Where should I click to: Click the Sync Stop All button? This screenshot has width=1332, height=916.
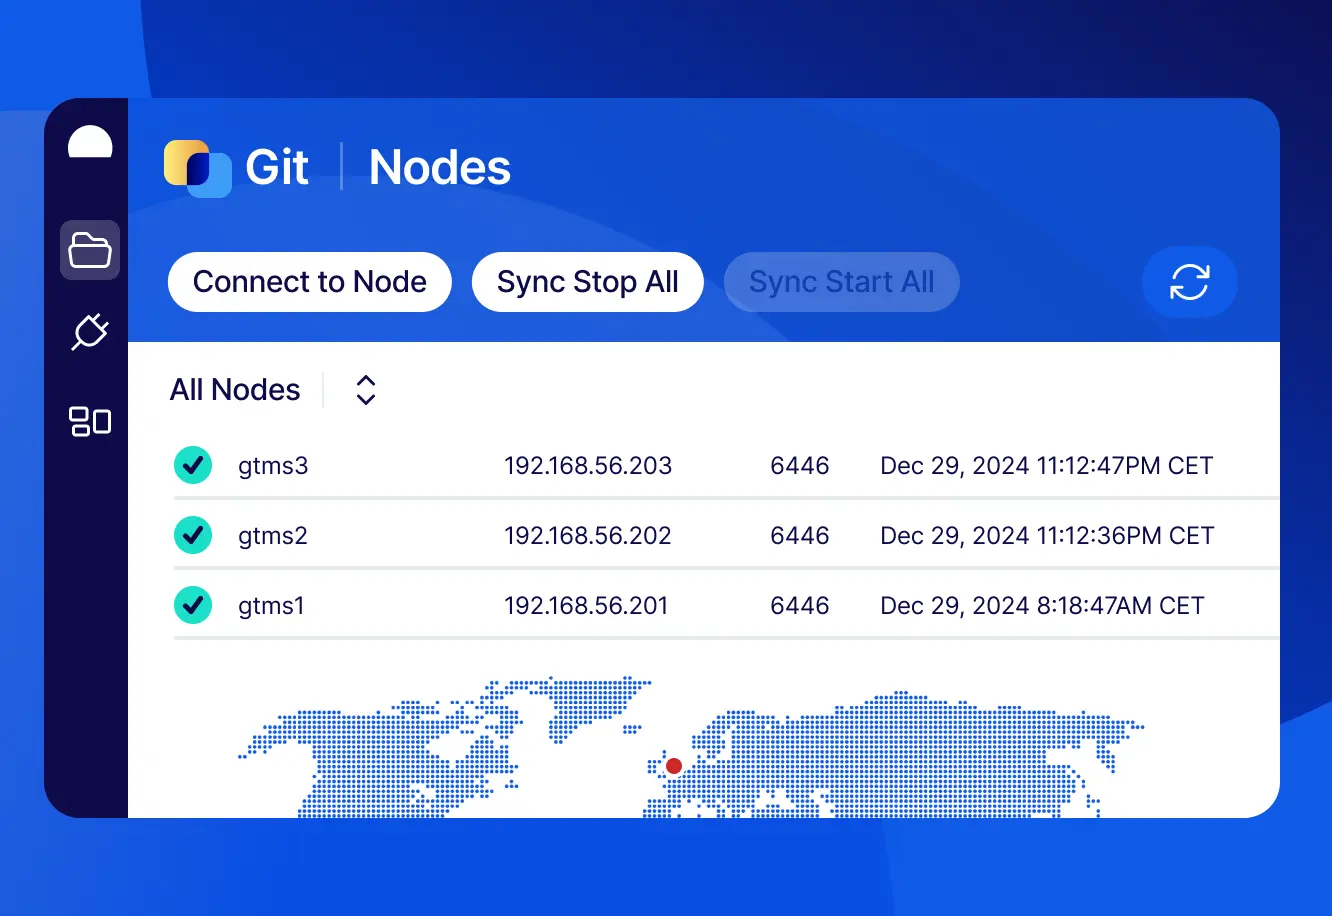click(x=588, y=282)
